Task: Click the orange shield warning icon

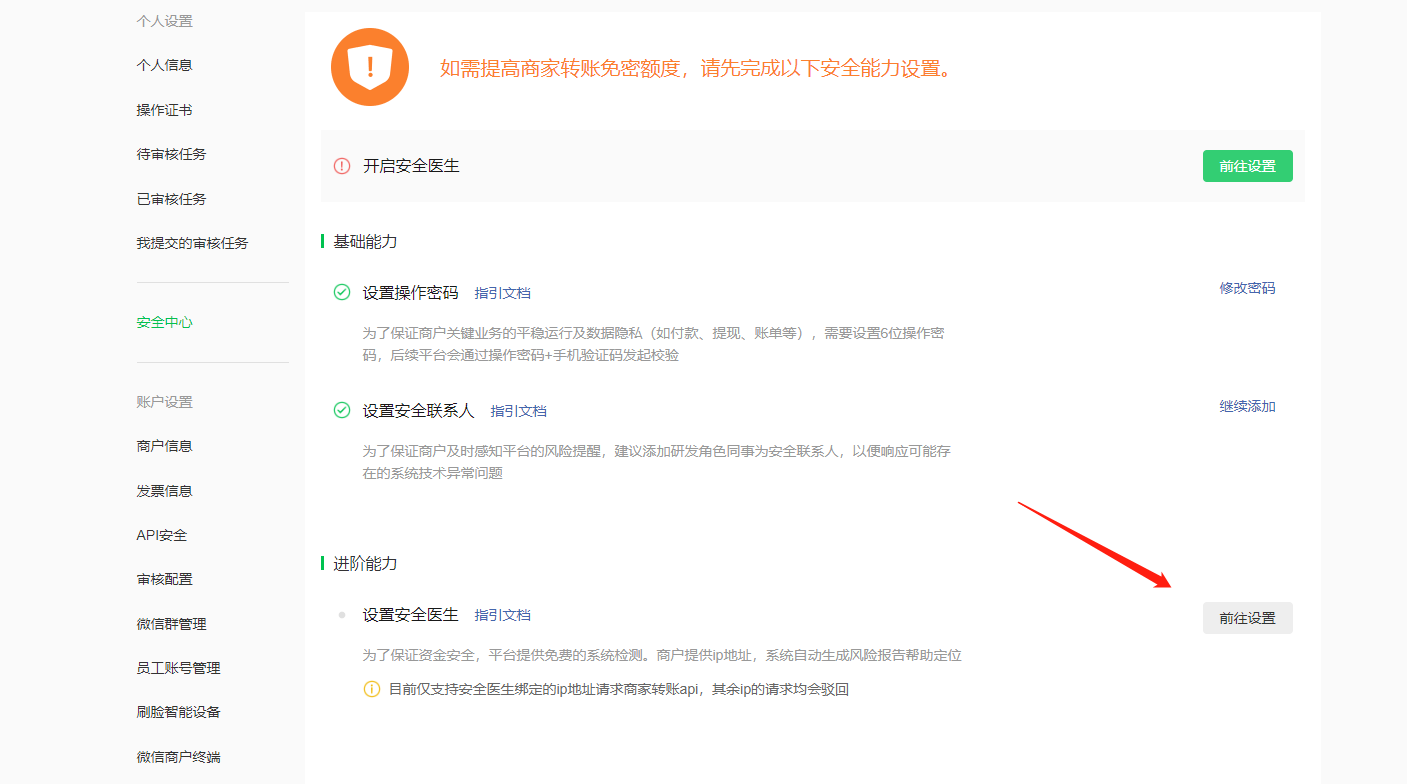Action: [x=370, y=67]
